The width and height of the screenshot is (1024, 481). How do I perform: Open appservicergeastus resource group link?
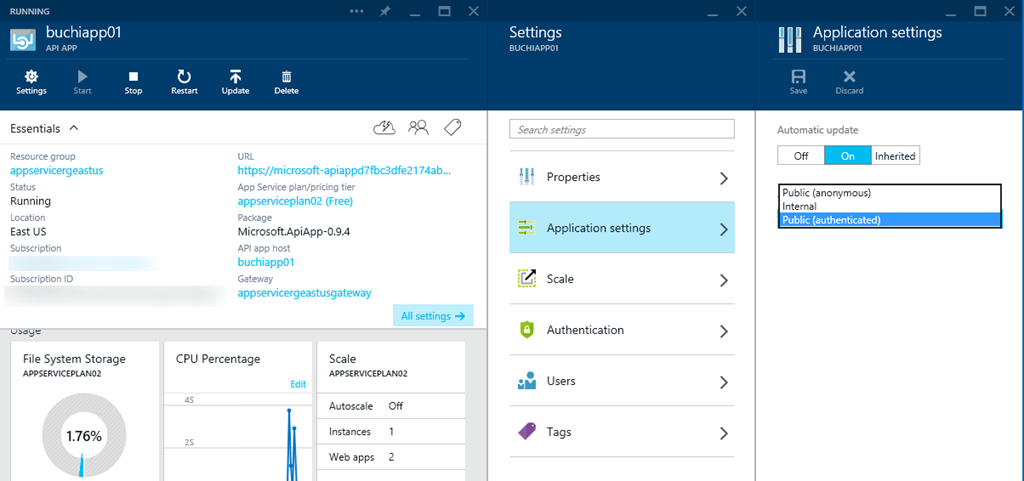(x=57, y=171)
